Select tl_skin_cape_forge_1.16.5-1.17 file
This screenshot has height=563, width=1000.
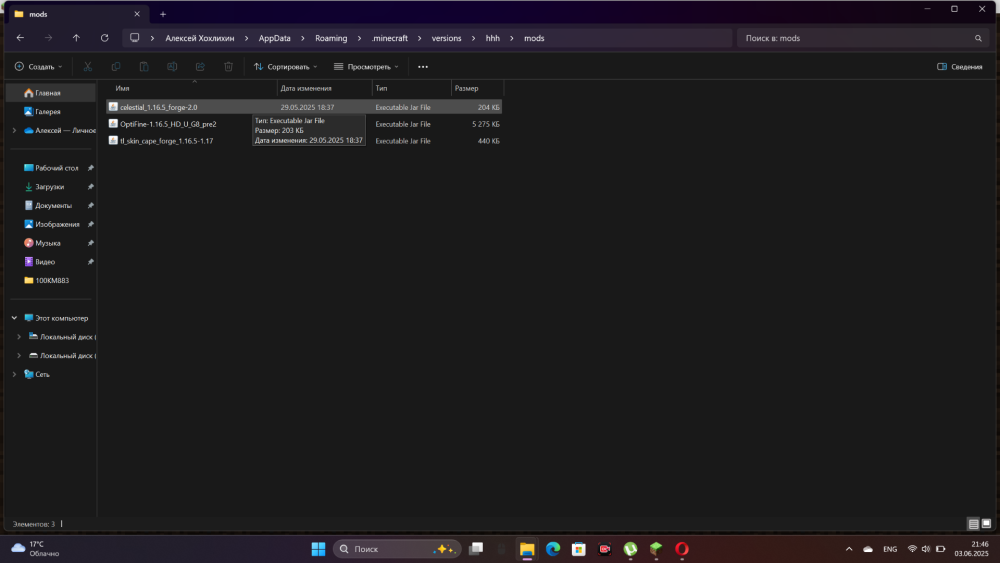[x=304, y=141]
